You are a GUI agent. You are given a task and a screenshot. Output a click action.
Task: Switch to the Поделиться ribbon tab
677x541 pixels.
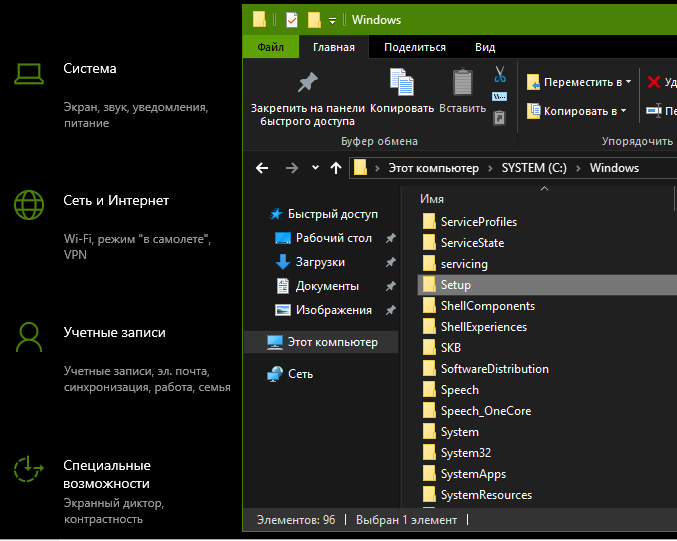[x=414, y=47]
